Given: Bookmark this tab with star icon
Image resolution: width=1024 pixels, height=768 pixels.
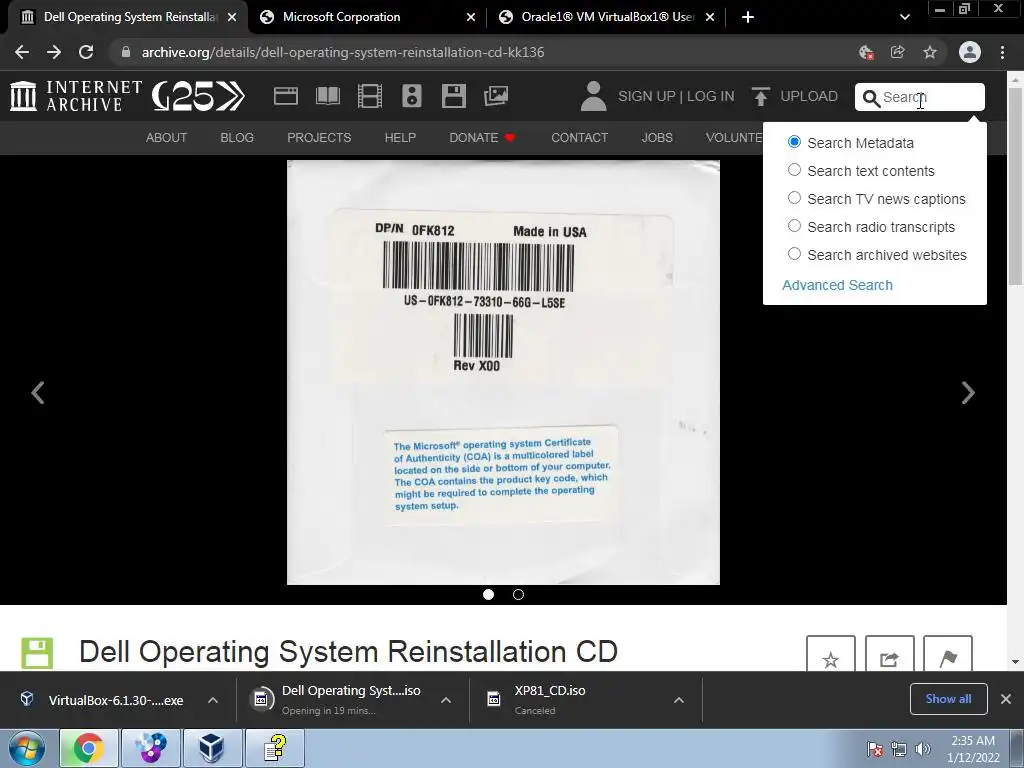Looking at the screenshot, I should point(930,52).
